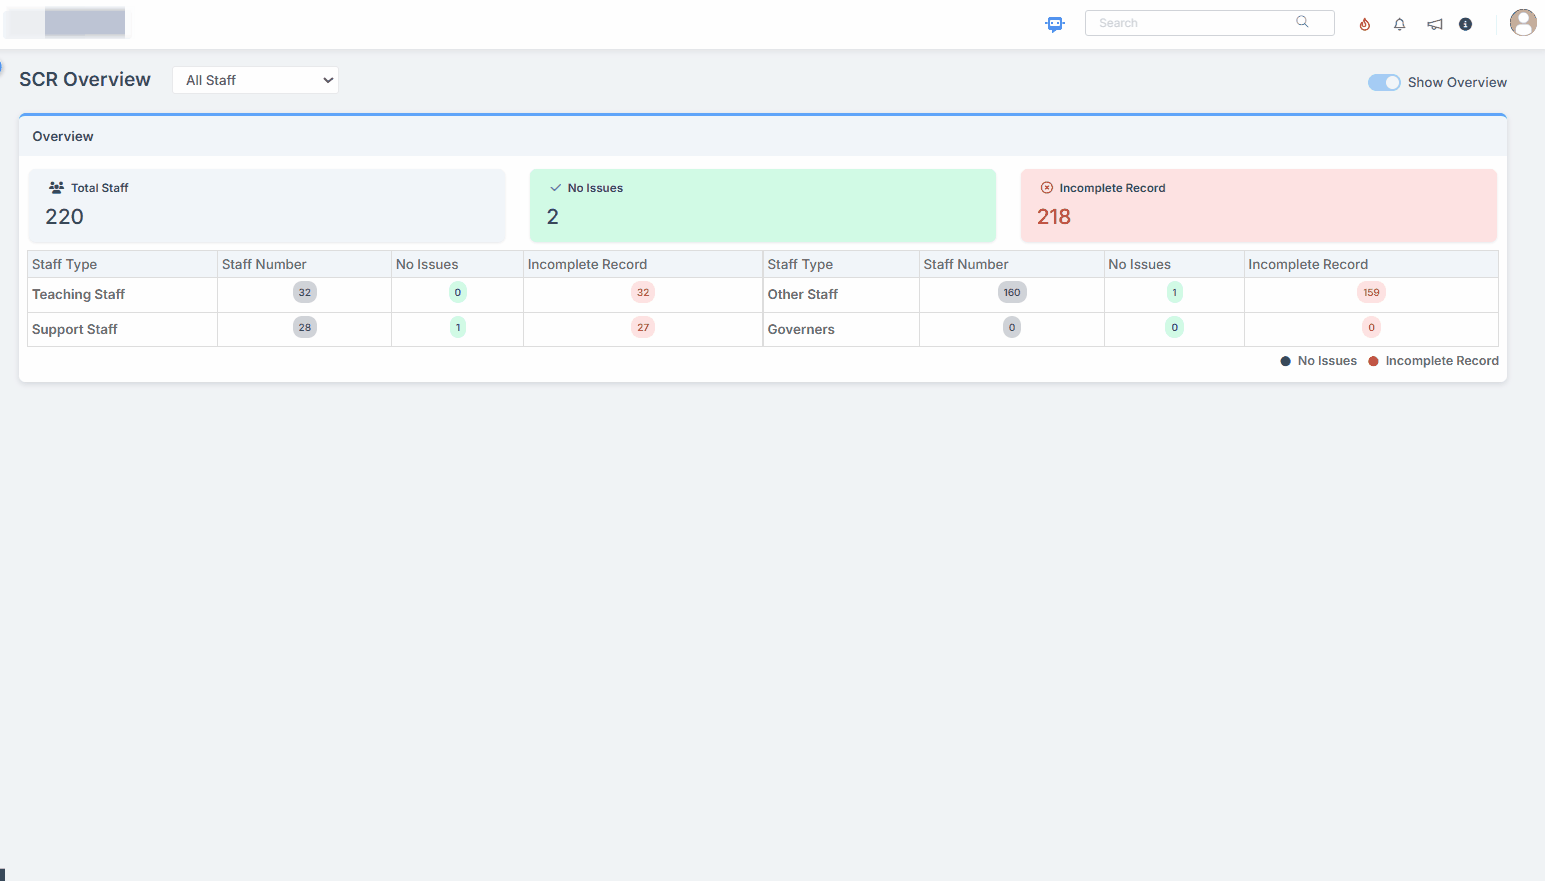The width and height of the screenshot is (1545, 881).
Task: Open the All Staff dropdown
Action: pos(255,80)
